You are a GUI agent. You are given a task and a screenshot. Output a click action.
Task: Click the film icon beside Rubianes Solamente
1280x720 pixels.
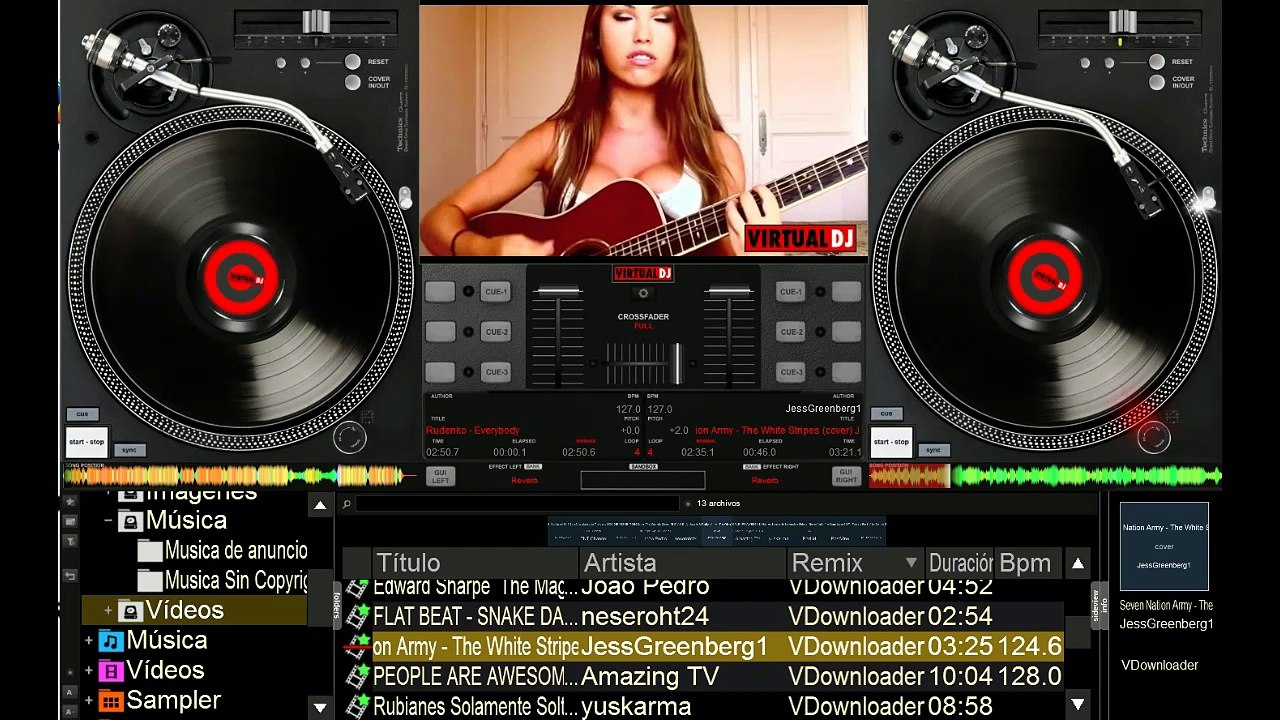357,706
